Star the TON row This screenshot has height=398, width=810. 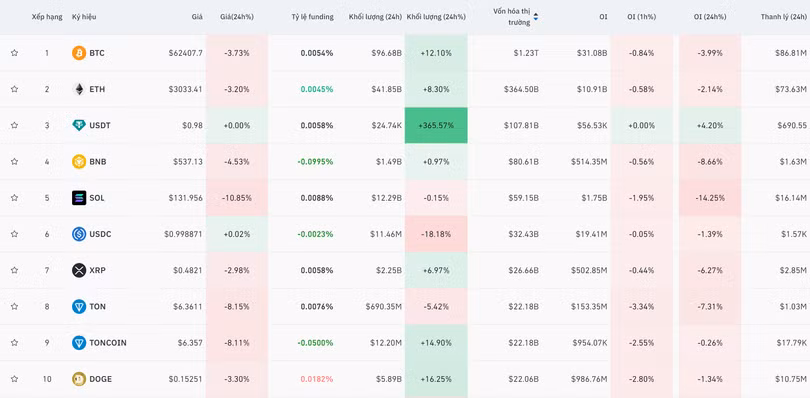pyautogui.click(x=14, y=306)
